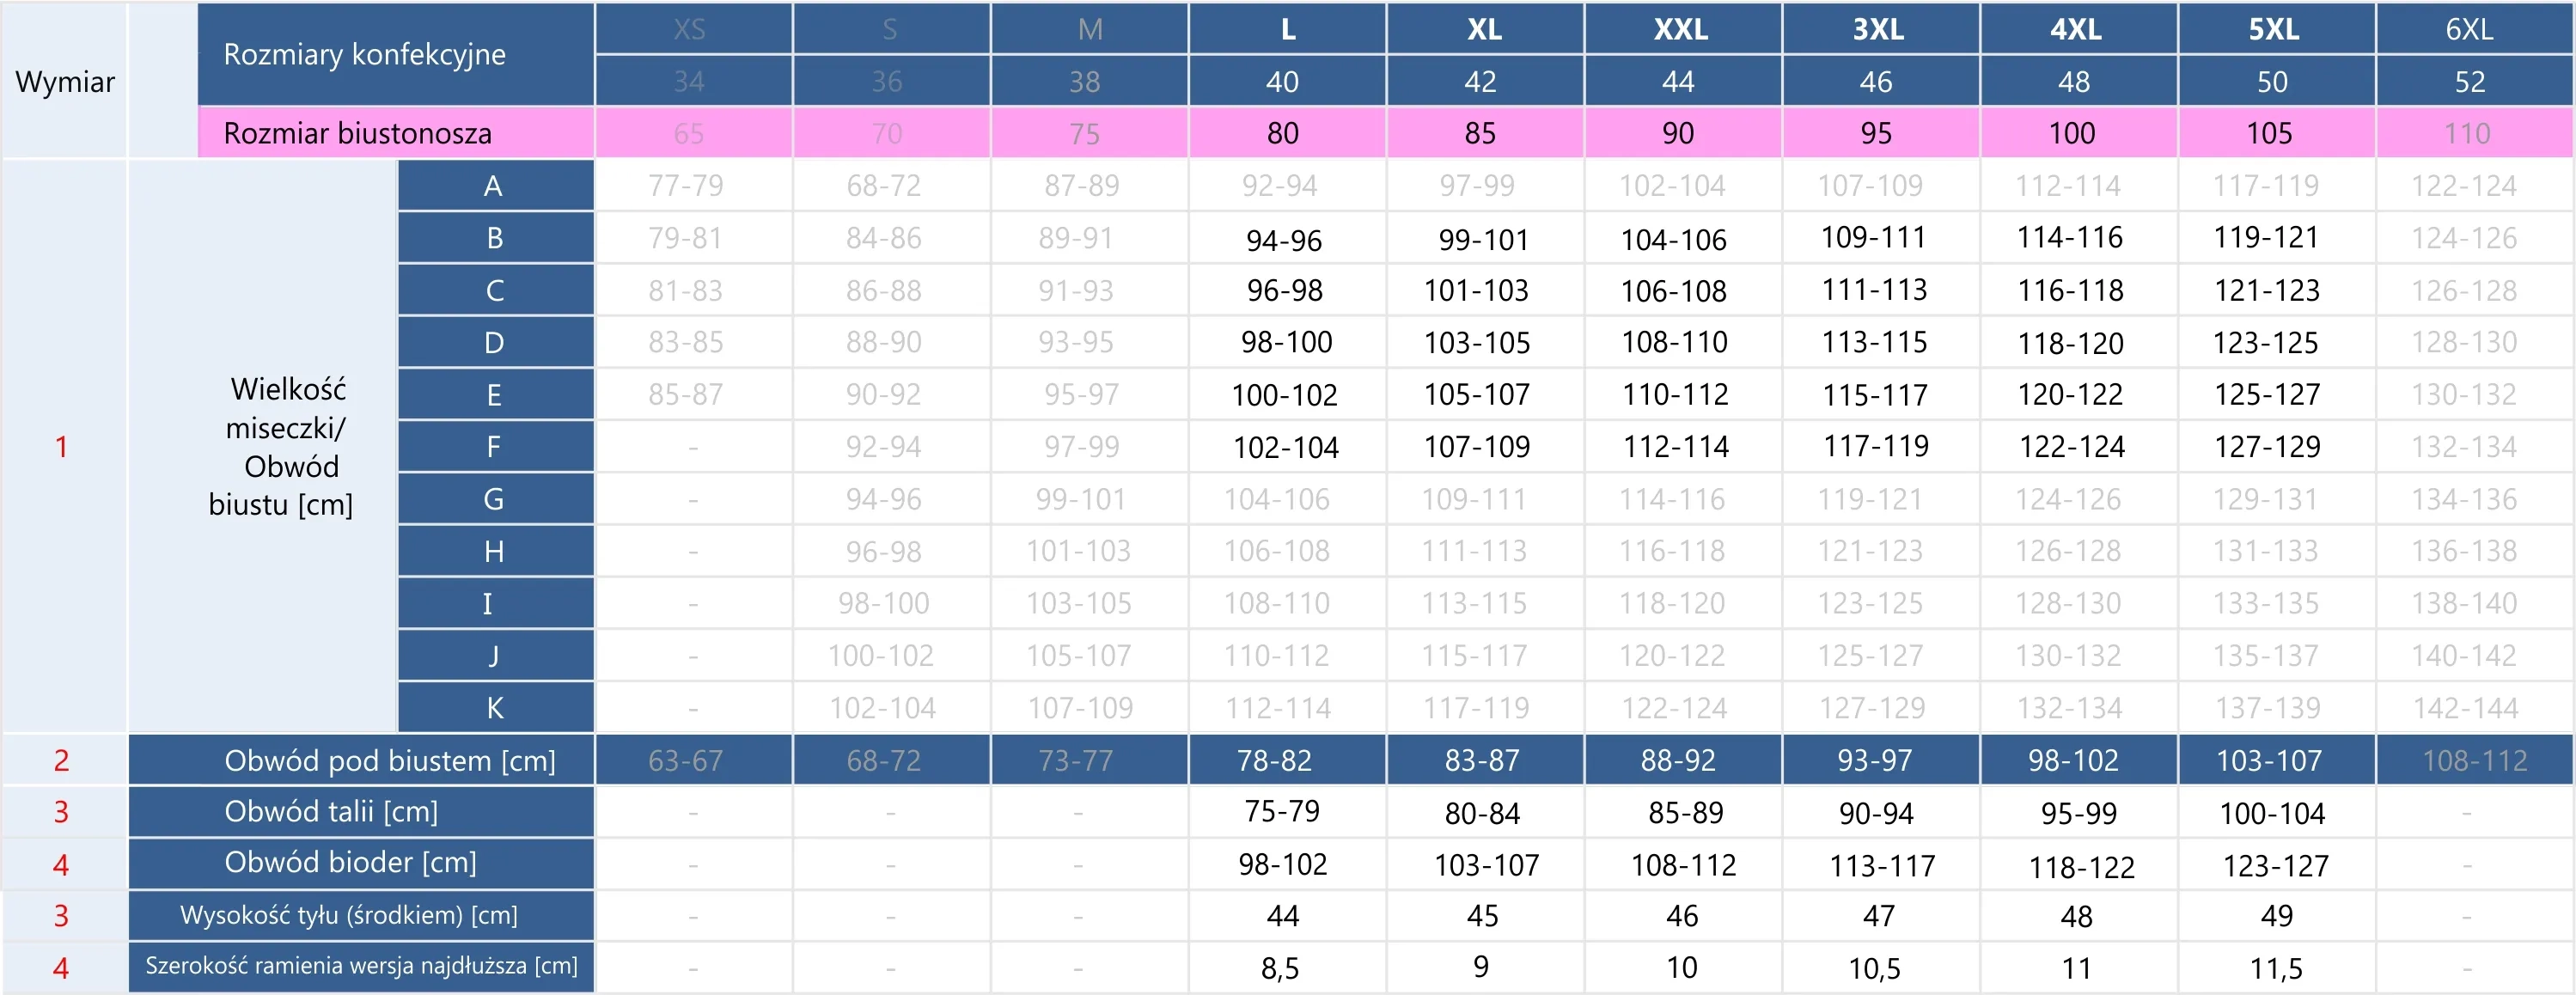Select Szerokość ramienia wersja najdłuższa label

coord(361,966)
